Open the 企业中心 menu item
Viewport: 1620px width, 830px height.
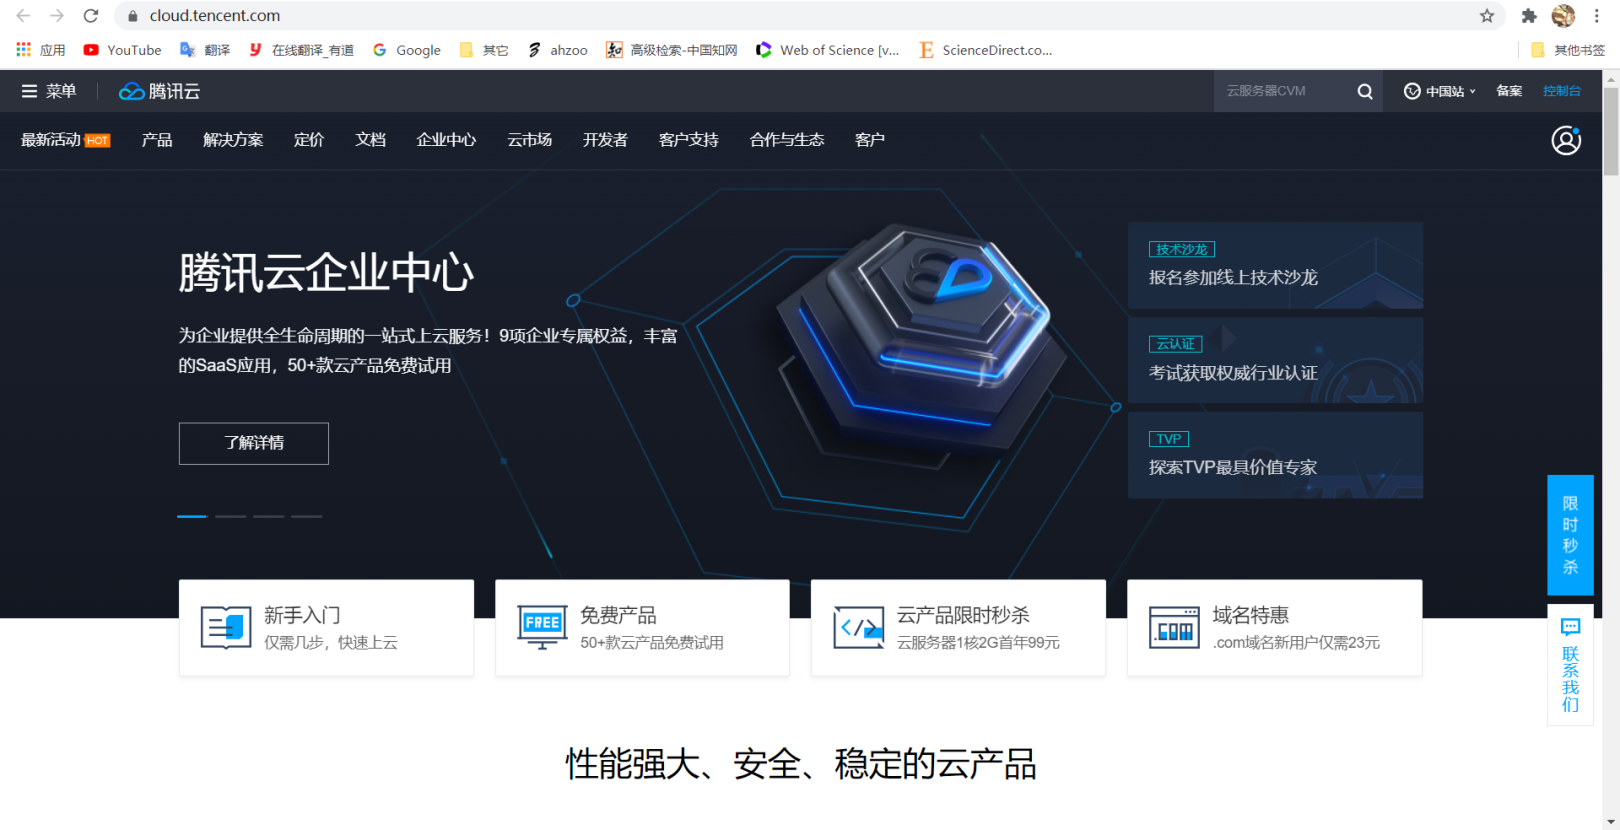446,140
